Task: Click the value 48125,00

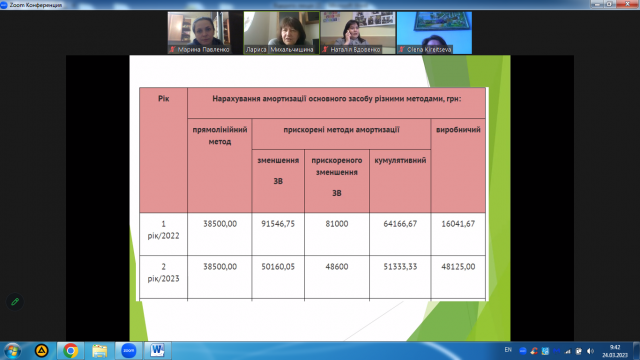Action: tap(458, 267)
